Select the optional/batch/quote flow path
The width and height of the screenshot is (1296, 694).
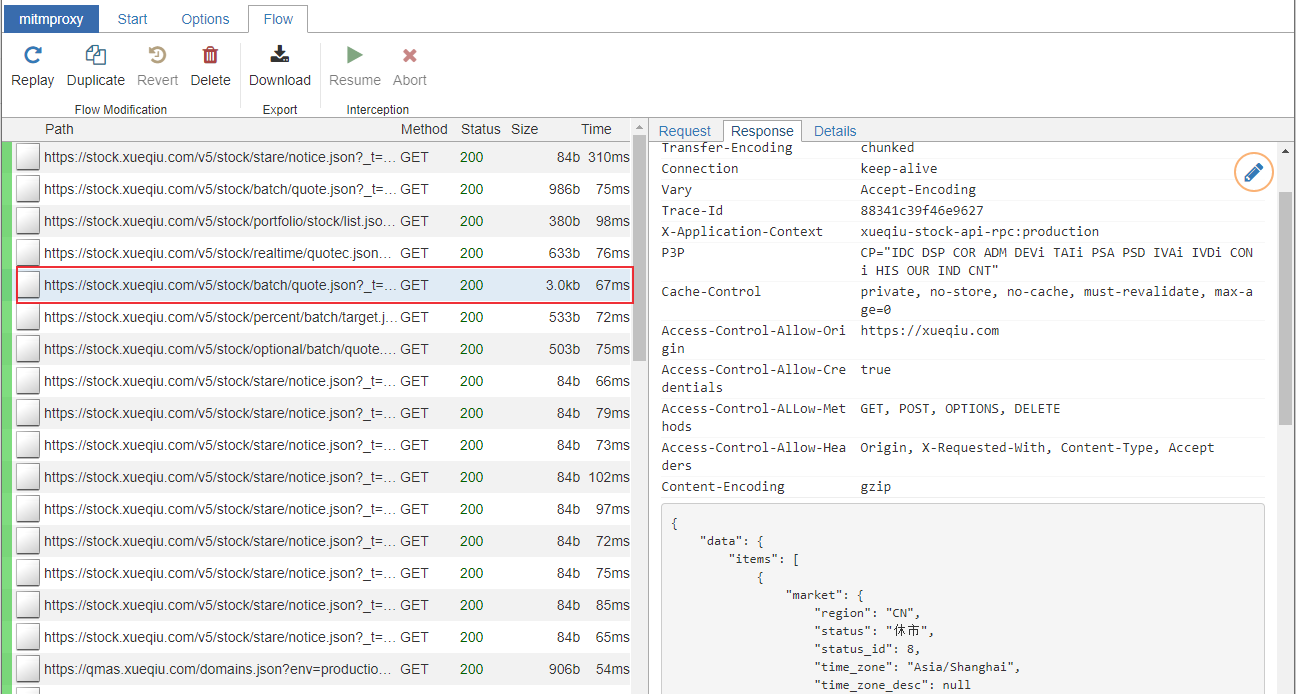(x=220, y=349)
